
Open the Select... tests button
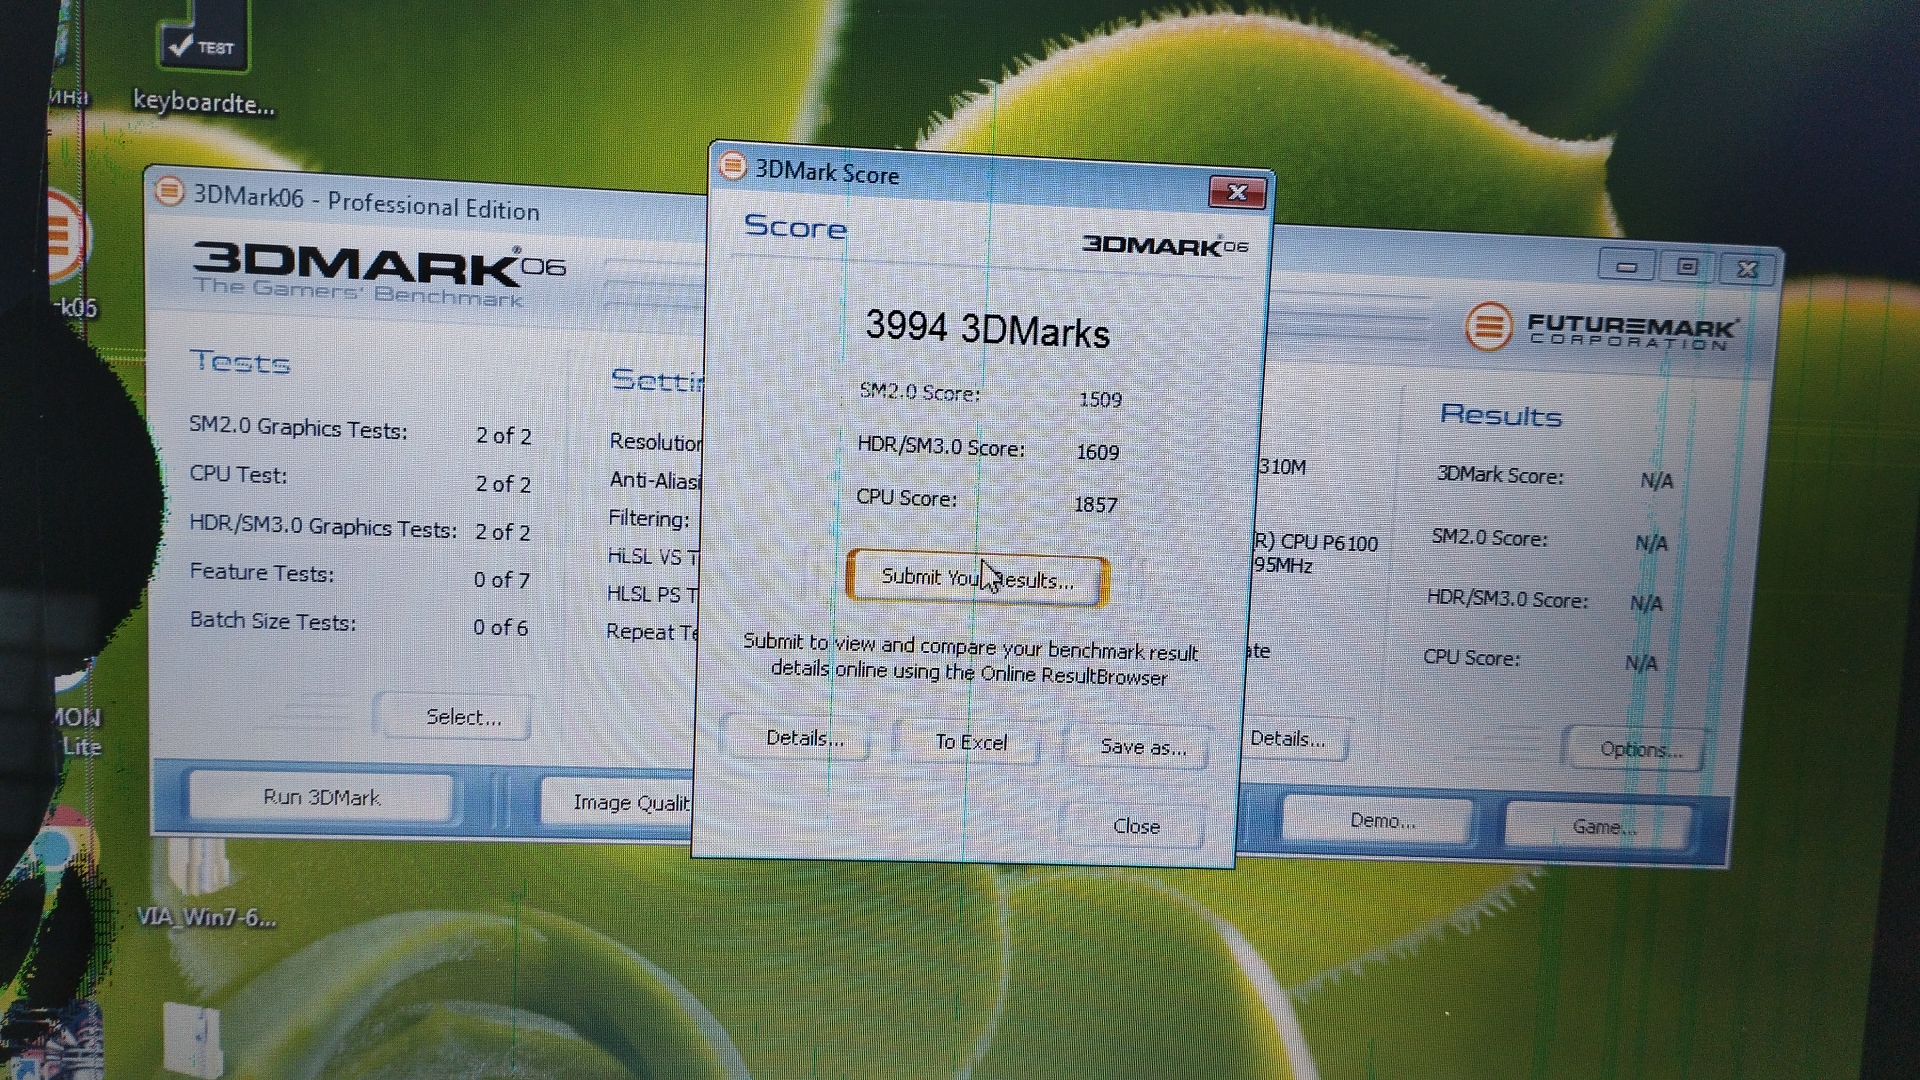(x=463, y=717)
